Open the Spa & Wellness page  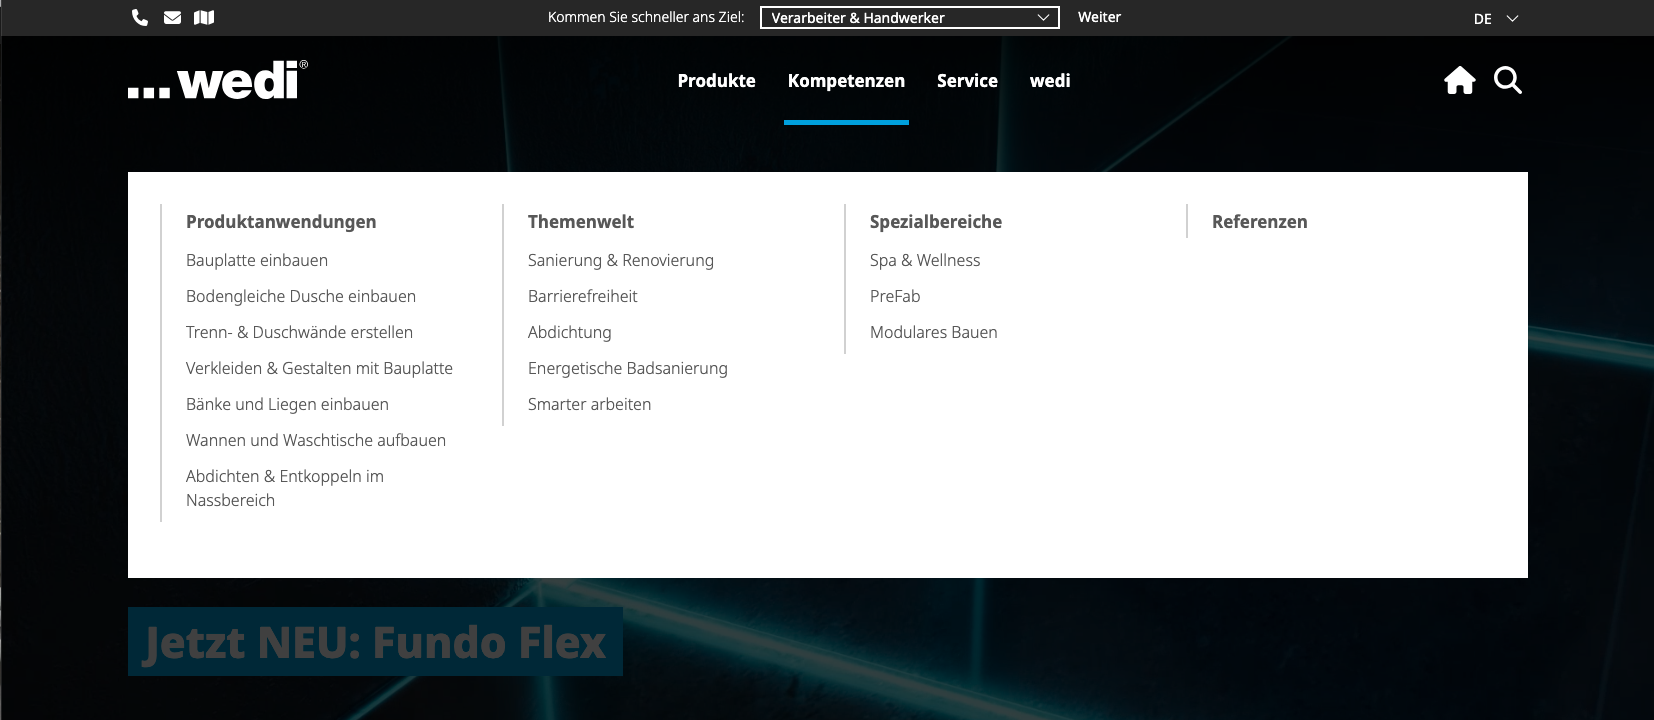[925, 260]
